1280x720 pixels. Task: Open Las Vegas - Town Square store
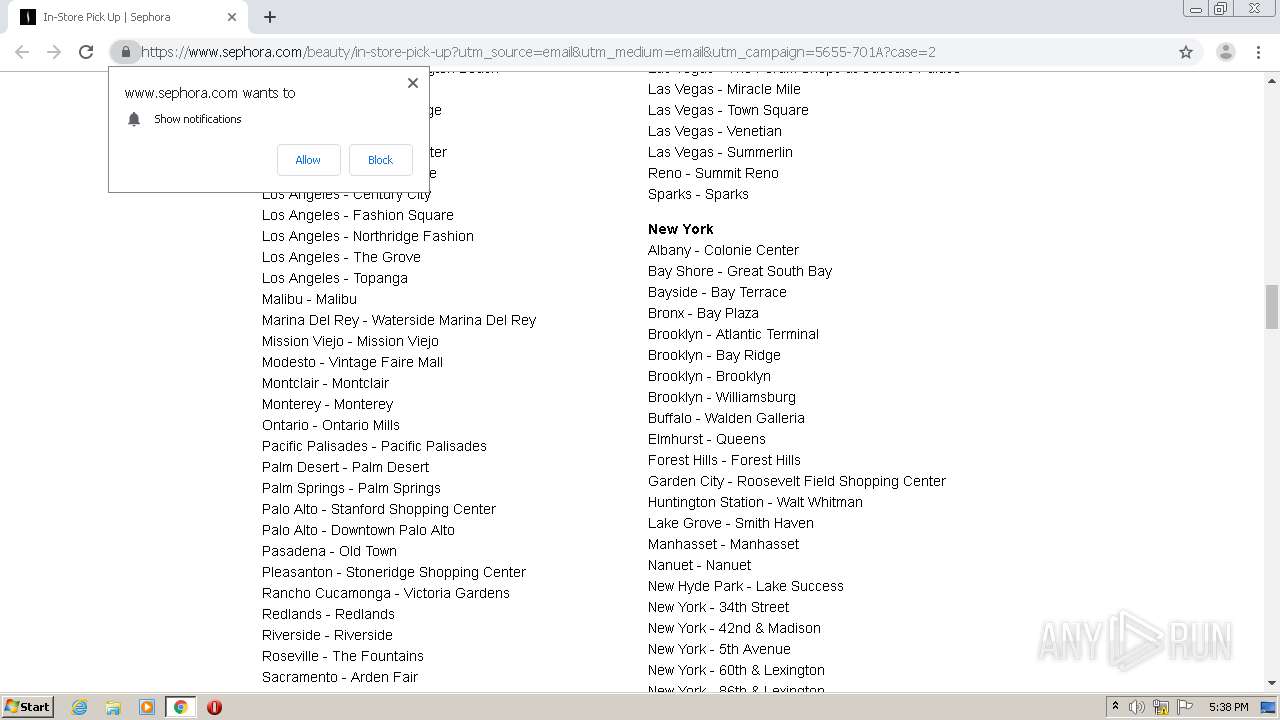728,110
